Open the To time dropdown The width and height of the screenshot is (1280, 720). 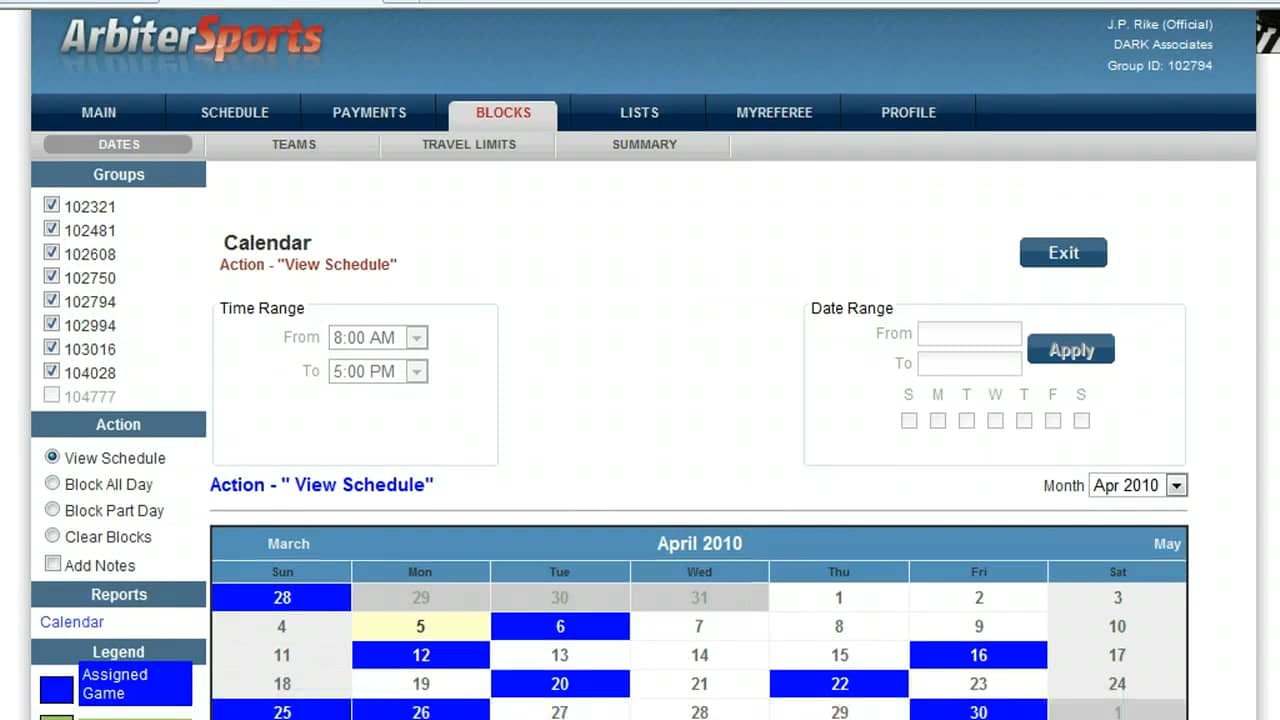[x=378, y=372]
